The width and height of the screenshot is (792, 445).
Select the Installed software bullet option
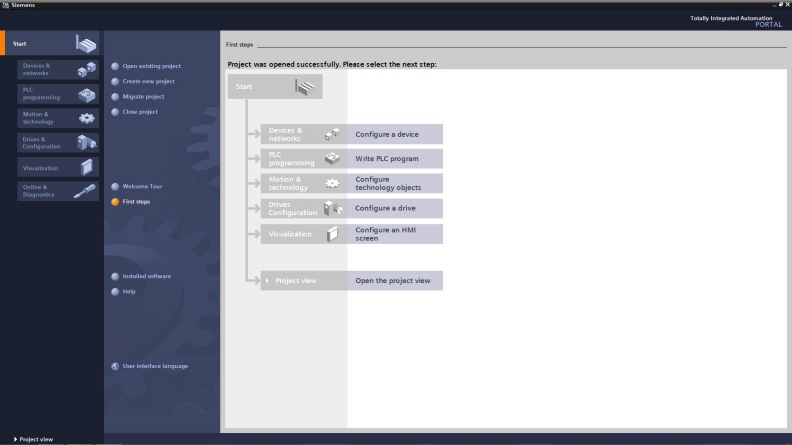pos(116,276)
